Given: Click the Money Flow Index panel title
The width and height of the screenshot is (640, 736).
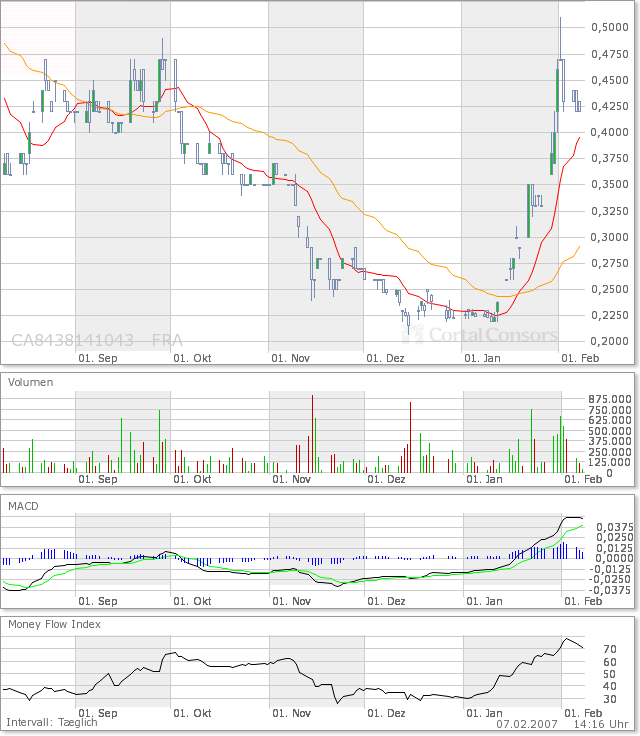Looking at the screenshot, I should pos(54,624).
